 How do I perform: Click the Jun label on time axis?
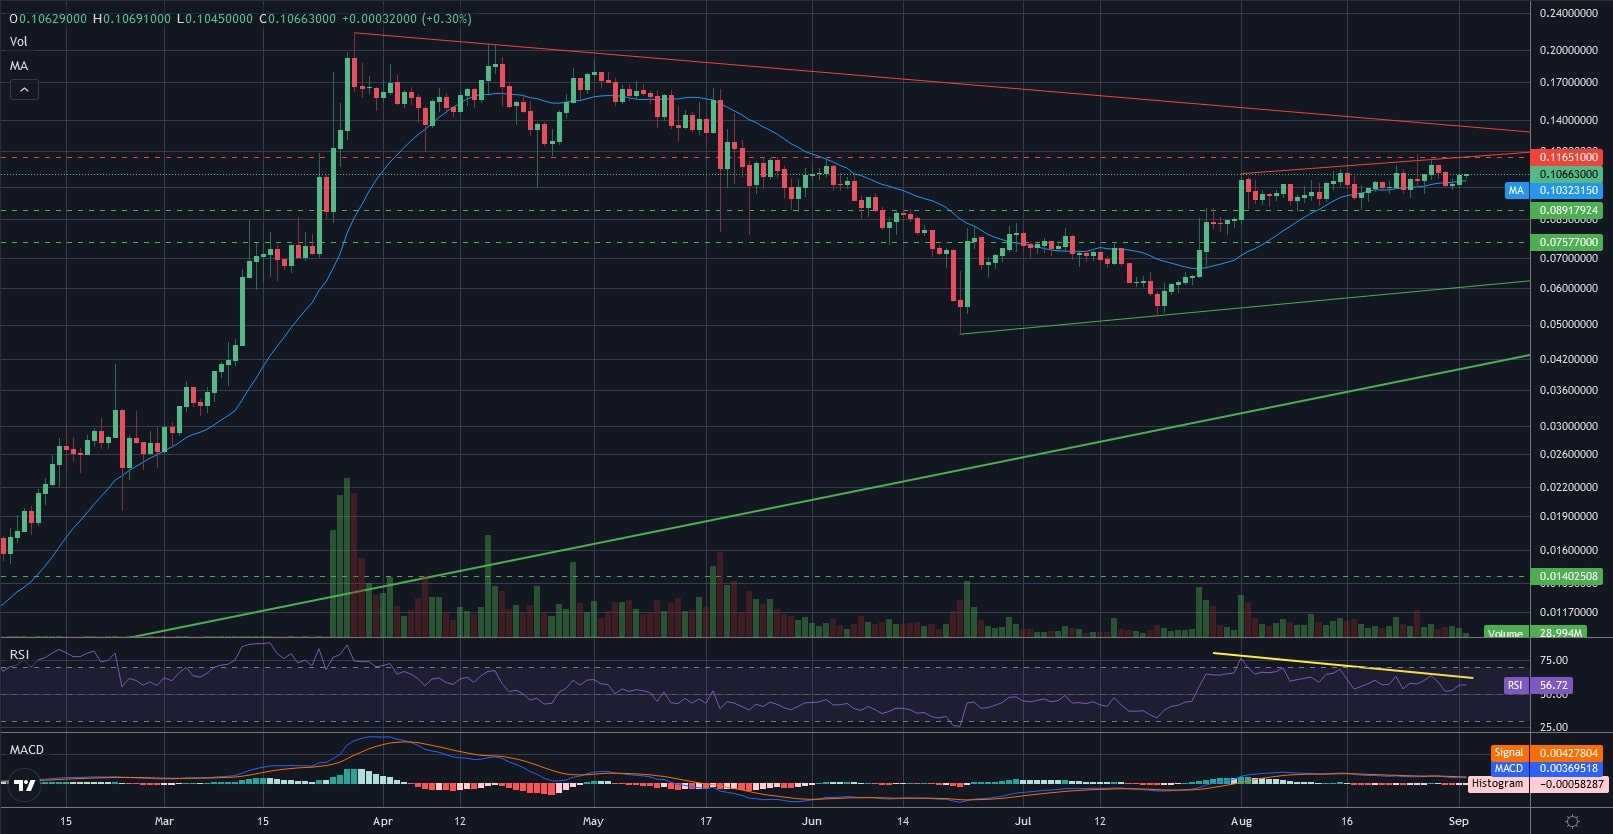click(x=811, y=821)
